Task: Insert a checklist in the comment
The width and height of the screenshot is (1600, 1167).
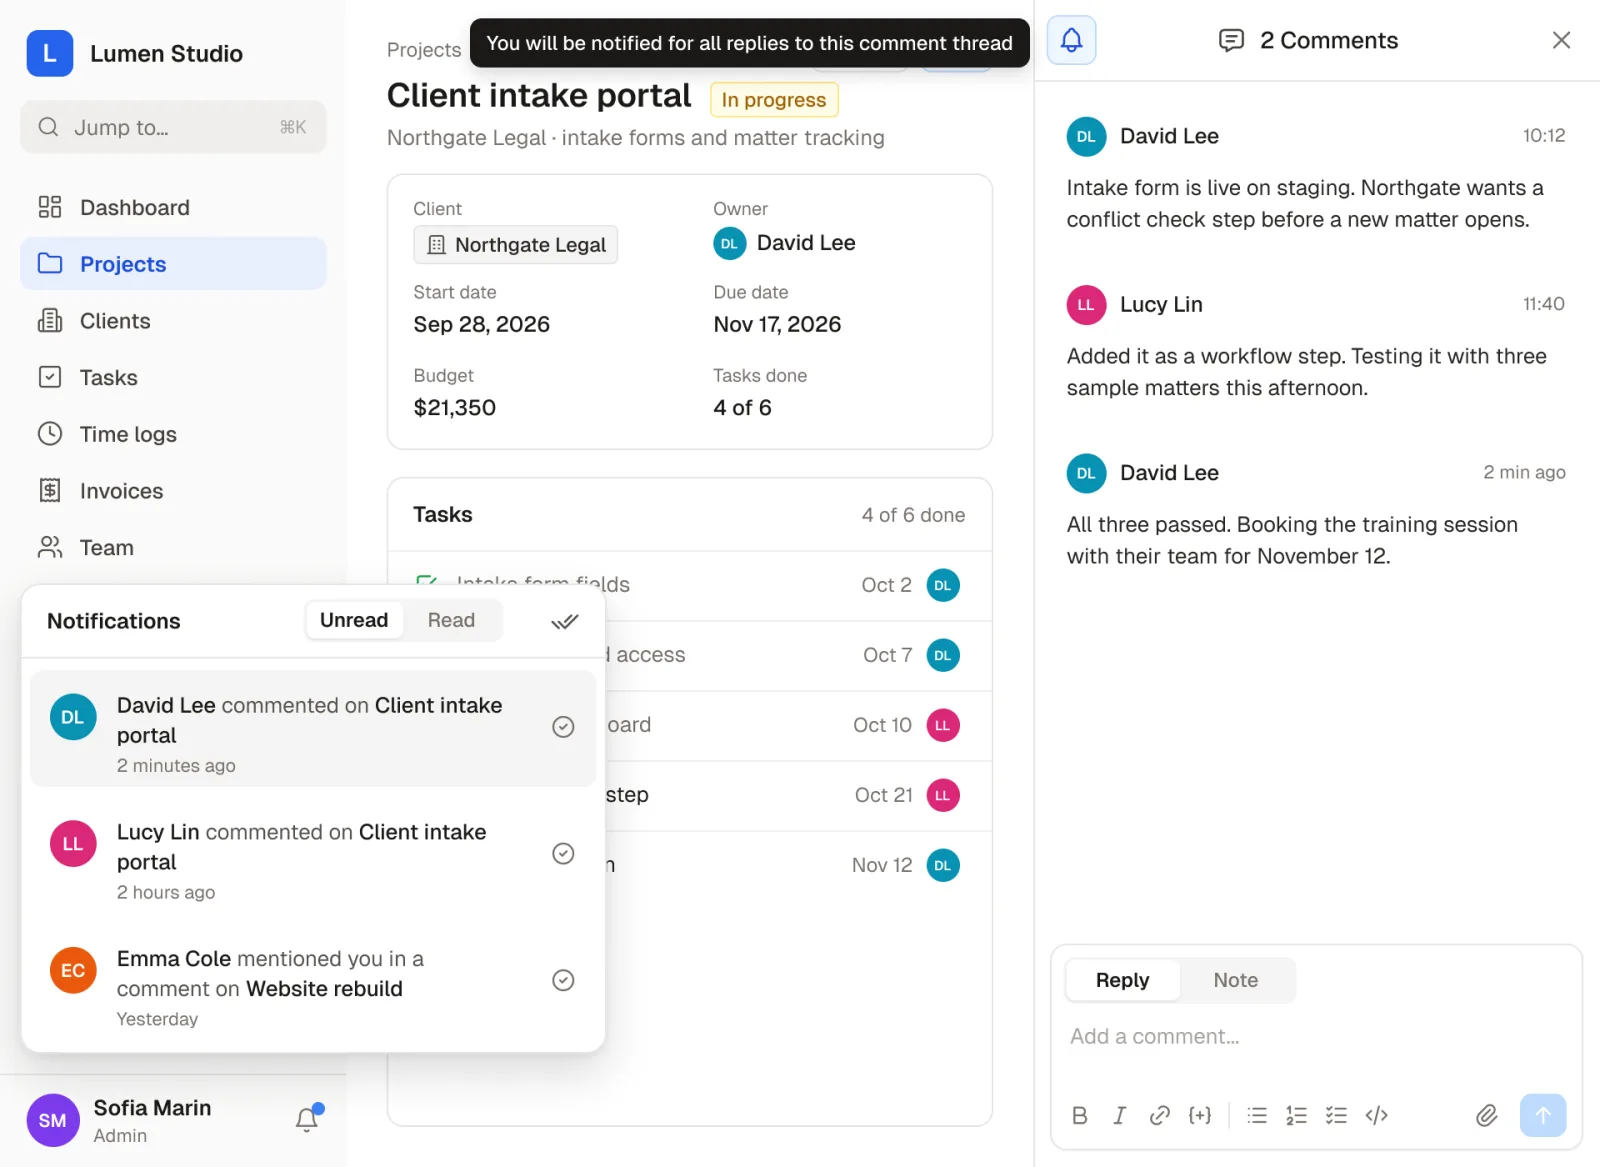Action: (1336, 1115)
